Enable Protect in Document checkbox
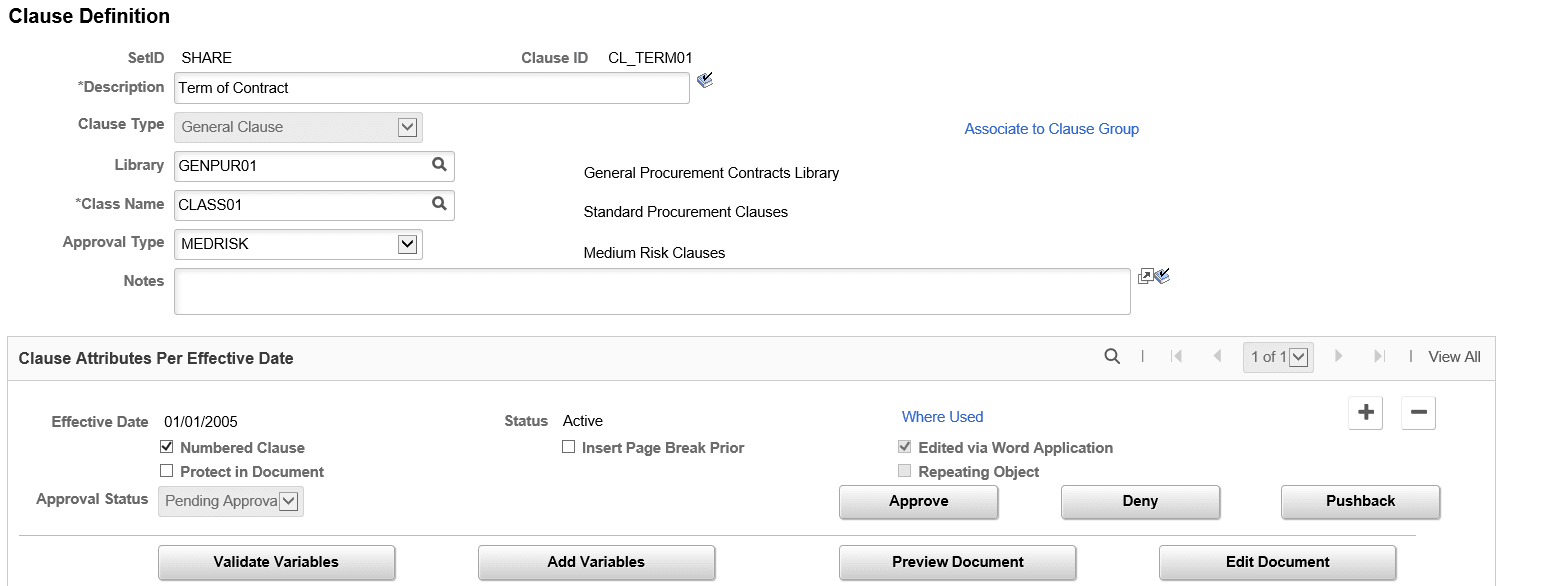The image size is (1567, 586). [167, 472]
